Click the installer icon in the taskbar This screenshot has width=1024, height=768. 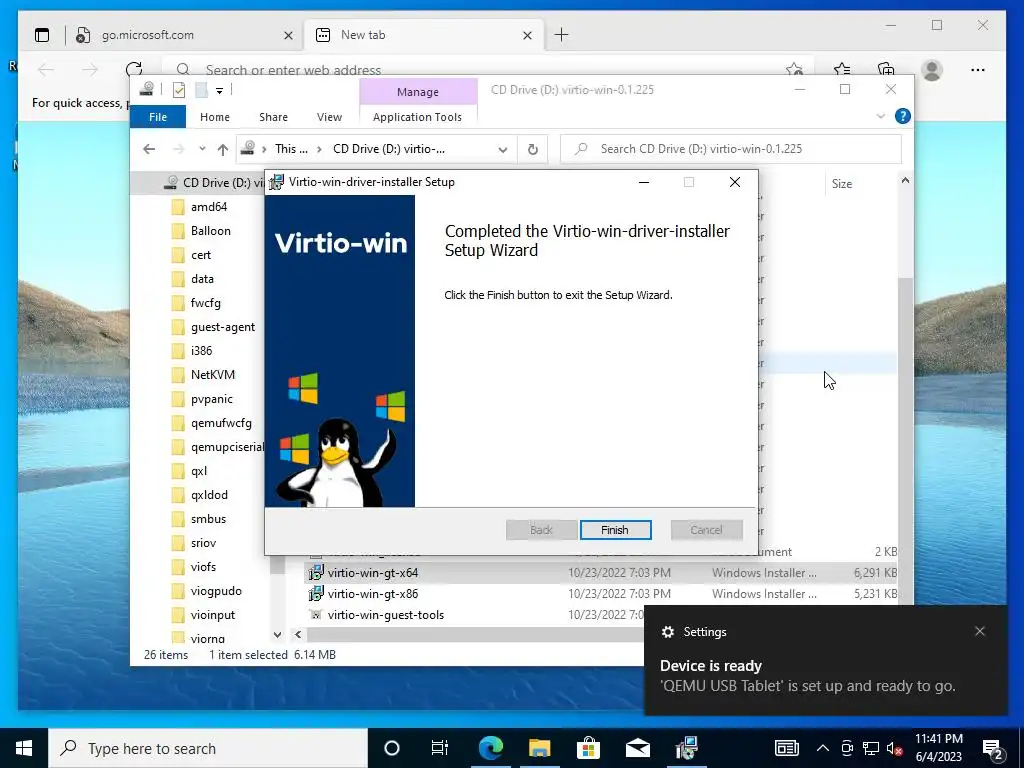coord(686,748)
